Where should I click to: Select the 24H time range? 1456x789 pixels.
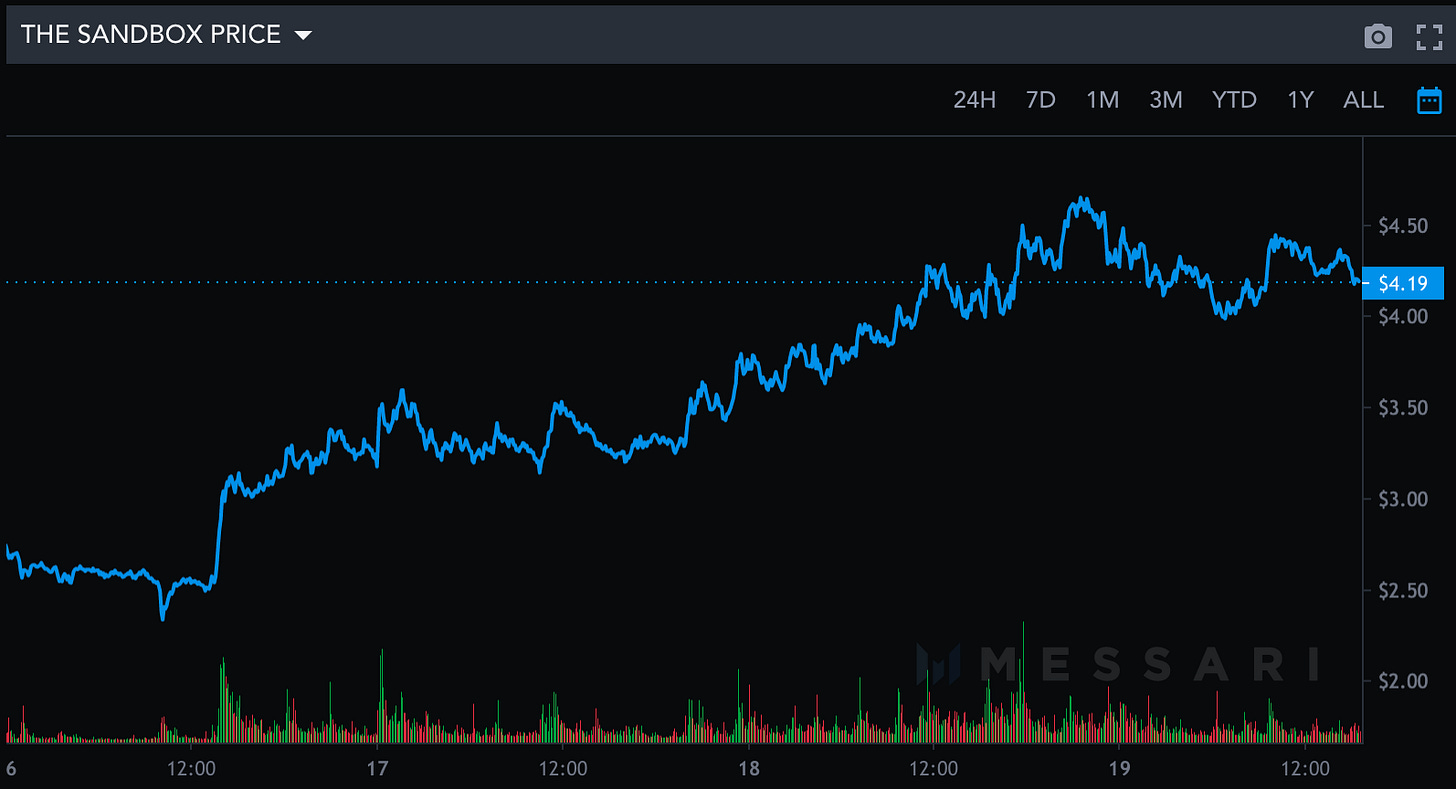click(x=974, y=100)
